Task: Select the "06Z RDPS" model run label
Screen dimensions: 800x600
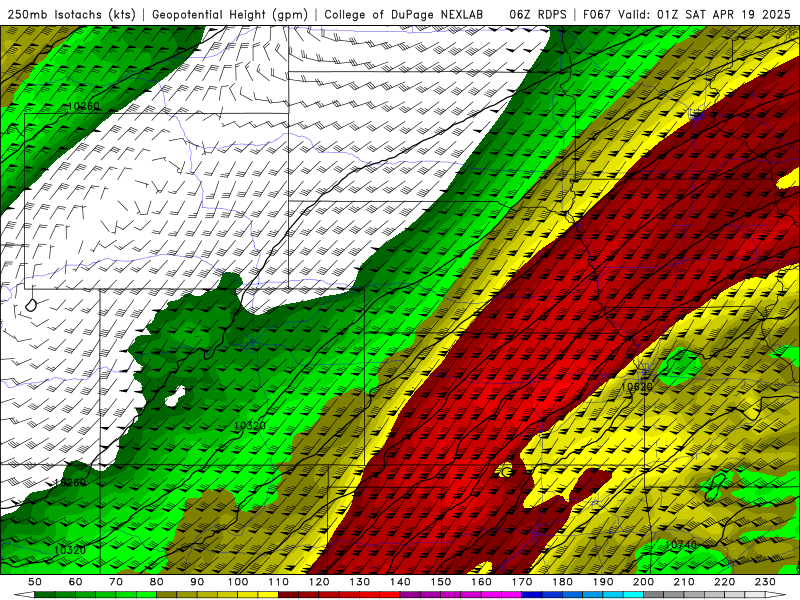Action: point(538,14)
